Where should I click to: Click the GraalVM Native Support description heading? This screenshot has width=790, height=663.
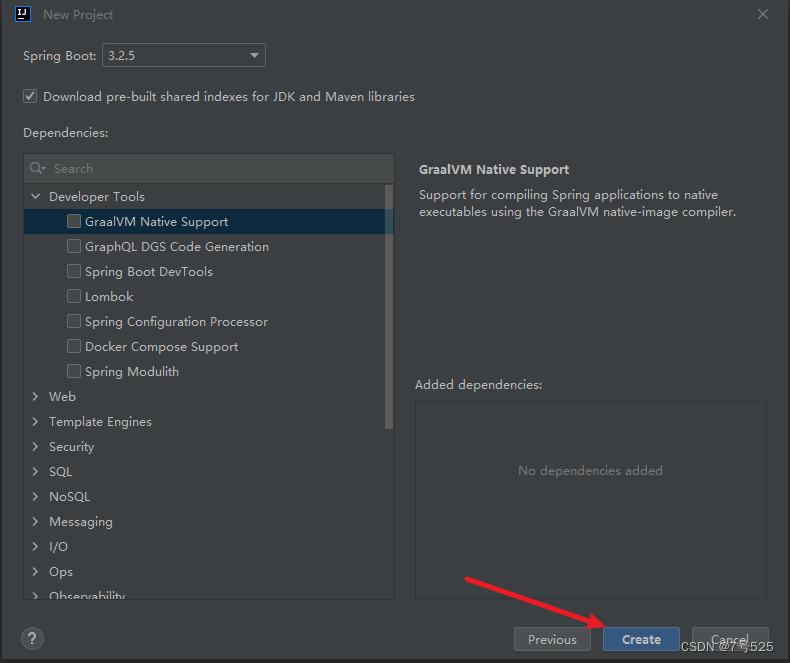(494, 170)
